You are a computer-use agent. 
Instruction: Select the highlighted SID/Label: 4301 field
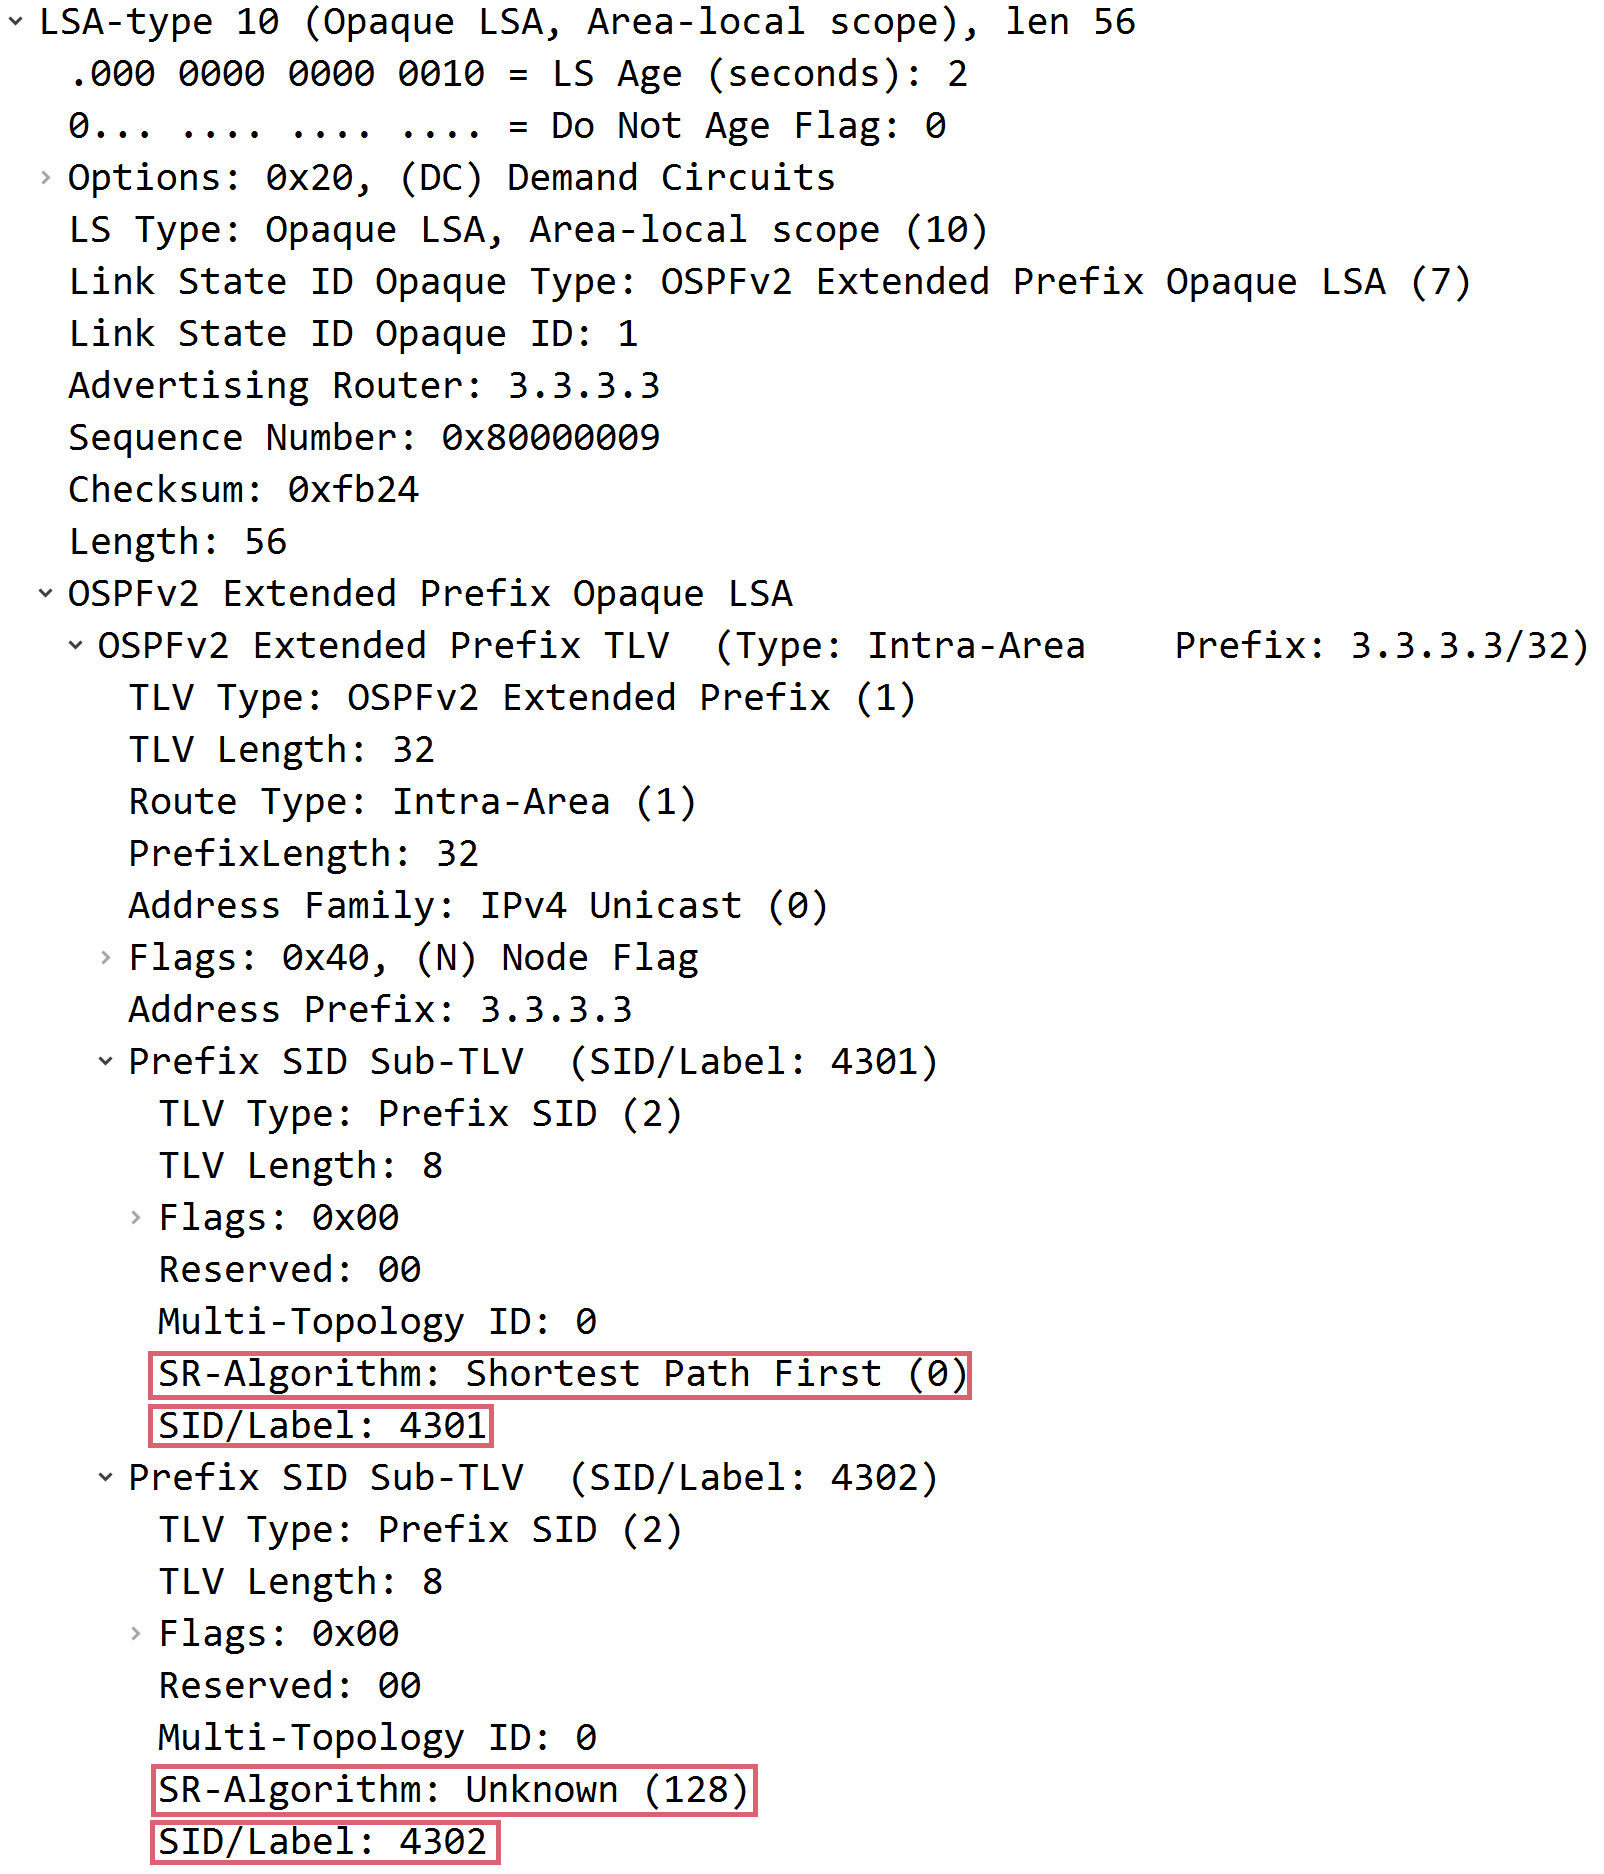(320, 1425)
